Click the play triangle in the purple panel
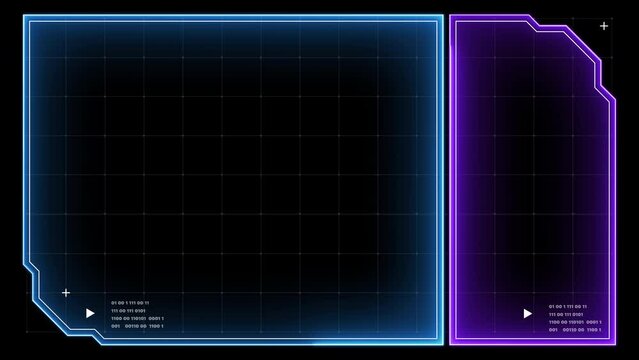The image size is (639, 360). tap(528, 314)
